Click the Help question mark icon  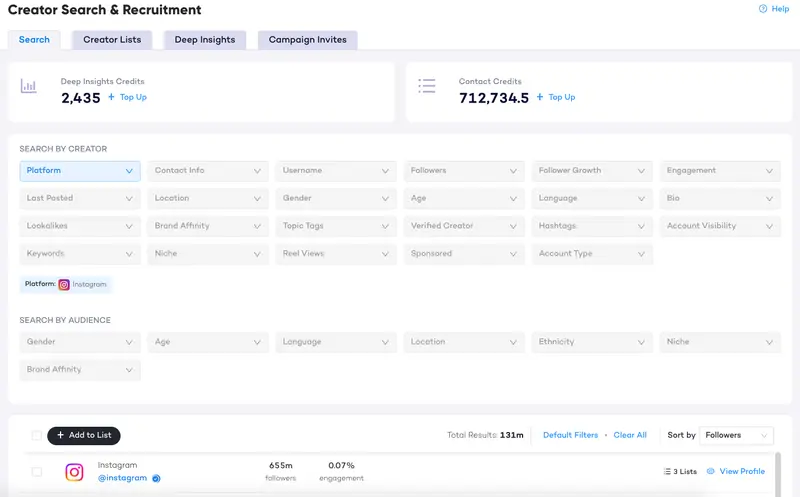(763, 9)
